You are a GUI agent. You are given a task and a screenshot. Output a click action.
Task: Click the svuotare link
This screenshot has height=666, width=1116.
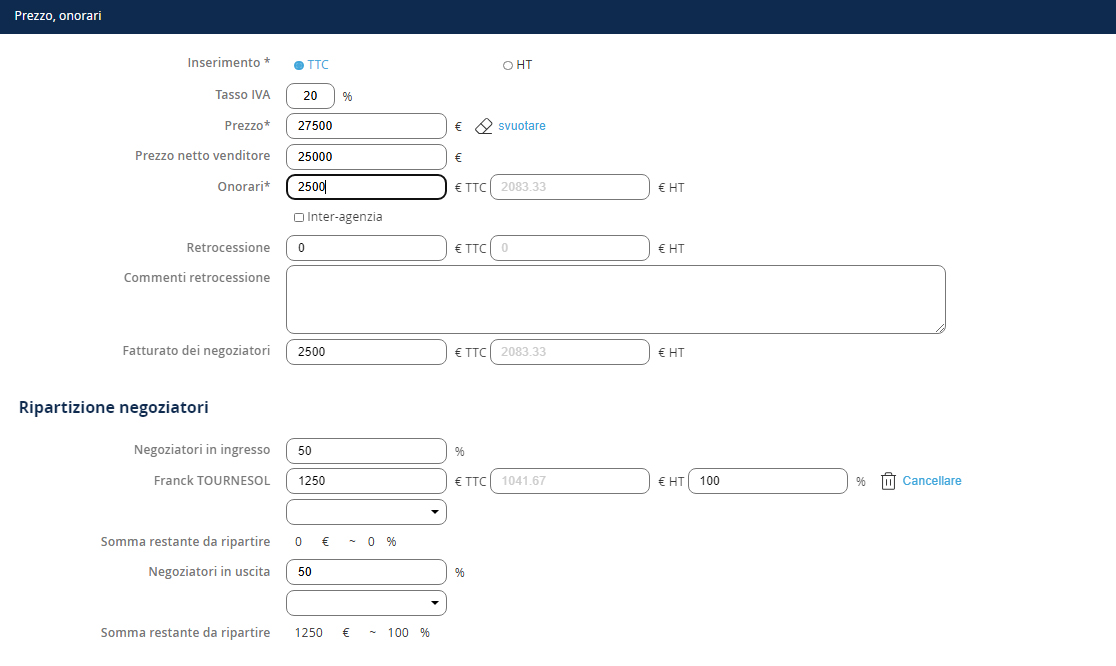tap(522, 126)
